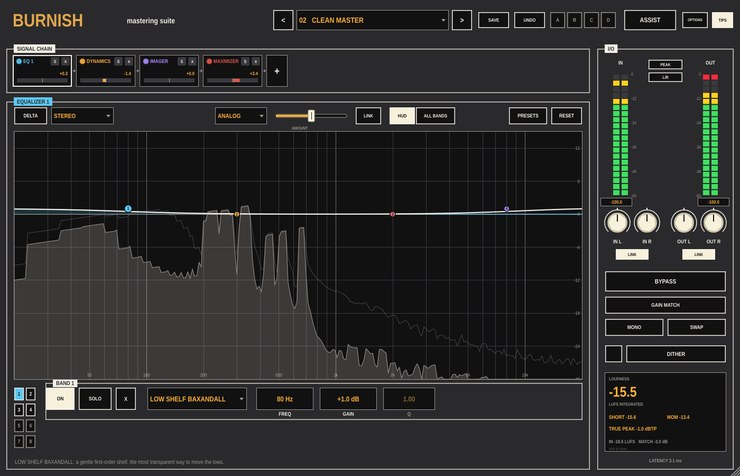The width and height of the screenshot is (740, 476).
Task: Open the equalizer PRESETS list
Action: pos(528,116)
